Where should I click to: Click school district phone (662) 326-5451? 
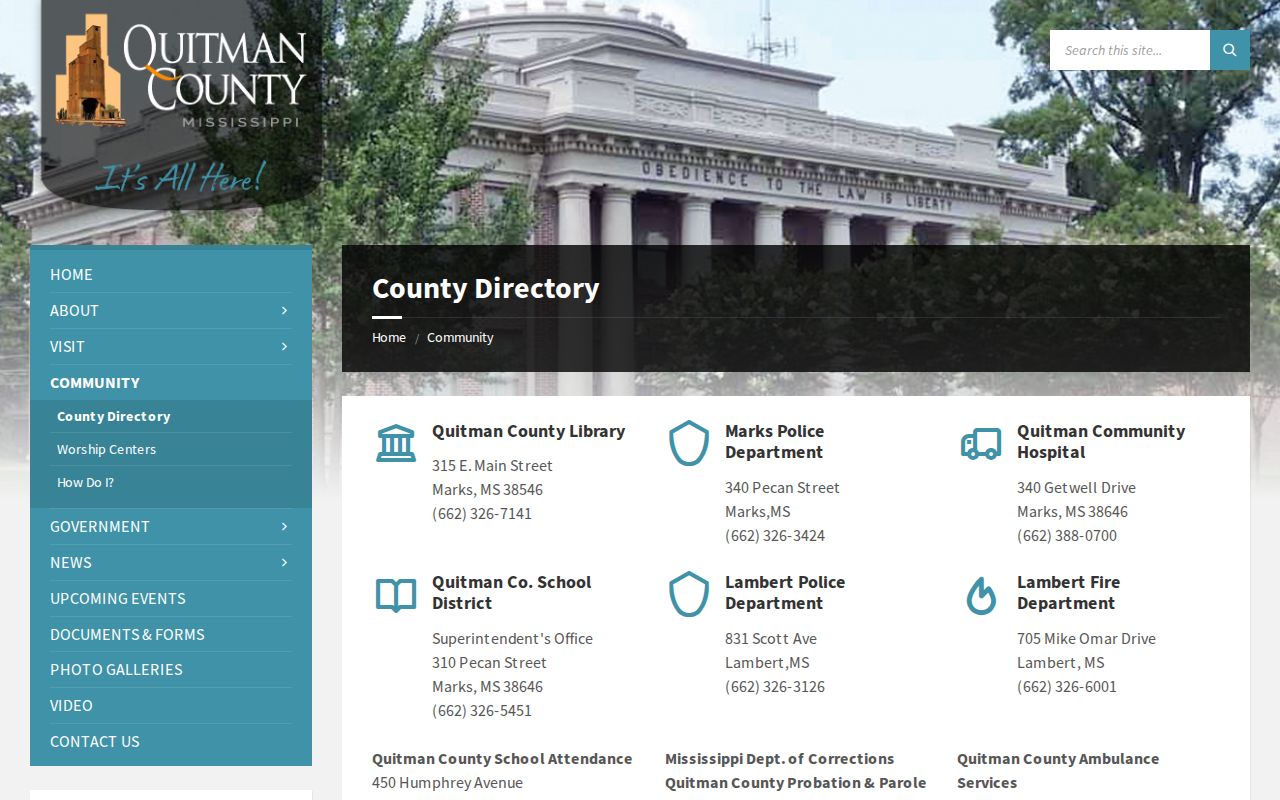[x=482, y=710]
